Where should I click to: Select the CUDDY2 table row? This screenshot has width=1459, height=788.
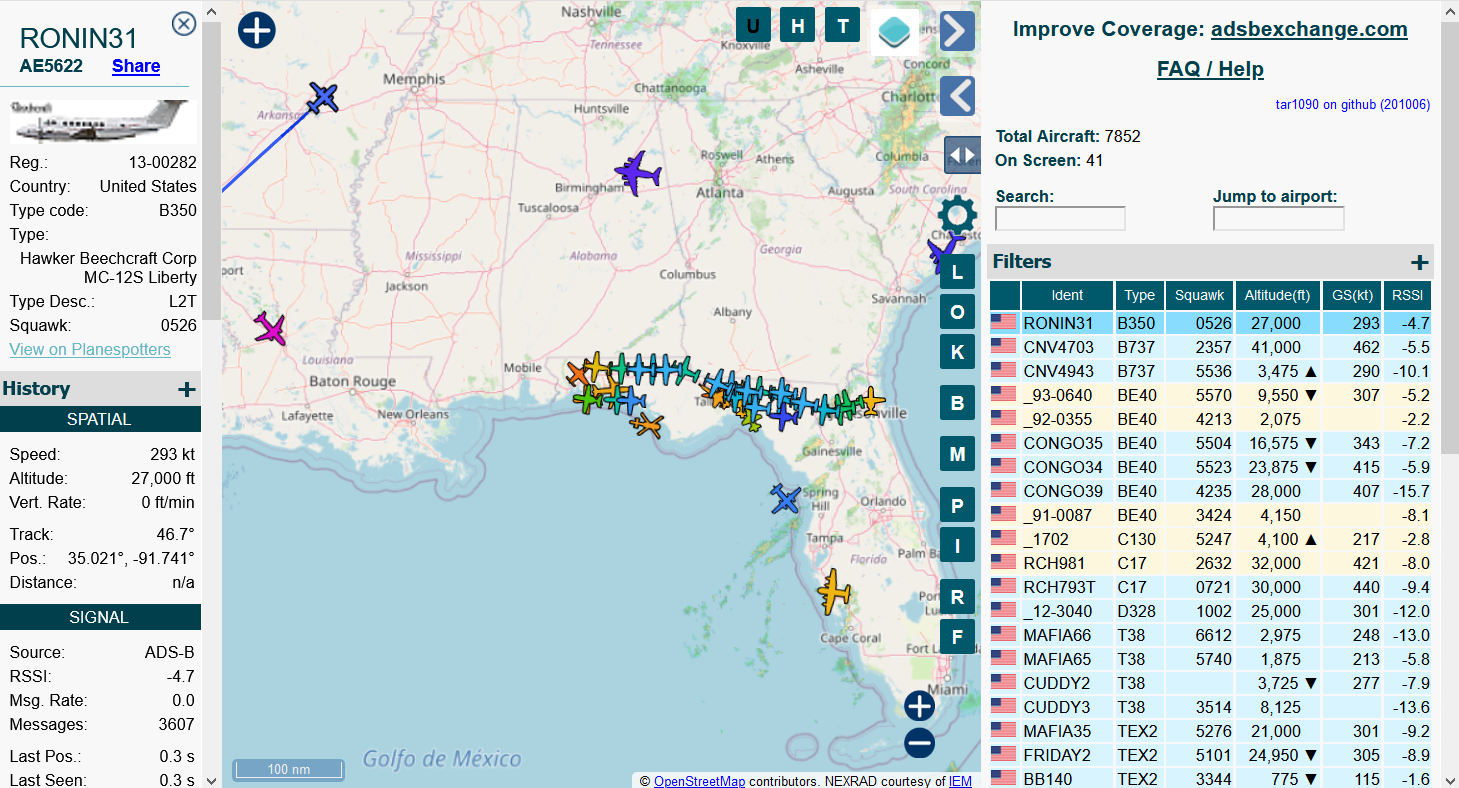point(1210,683)
